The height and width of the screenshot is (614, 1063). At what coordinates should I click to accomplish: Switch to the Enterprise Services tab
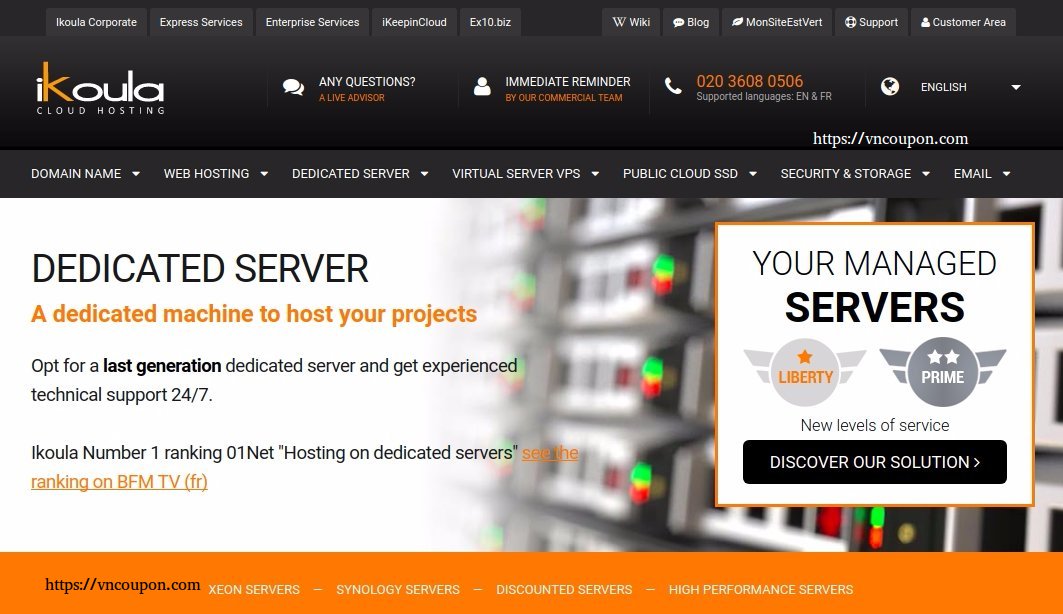312,22
